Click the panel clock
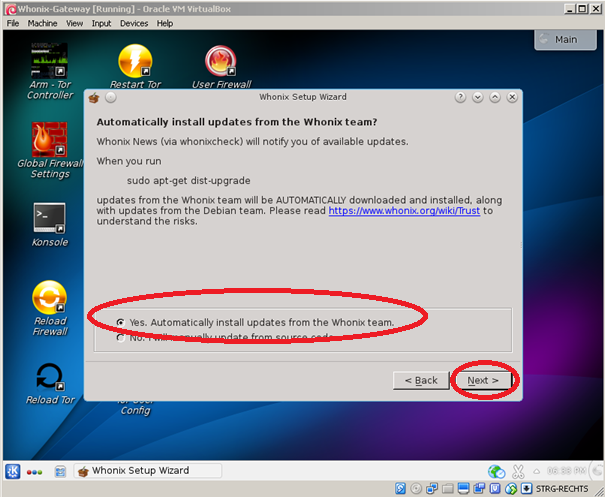 coord(566,471)
